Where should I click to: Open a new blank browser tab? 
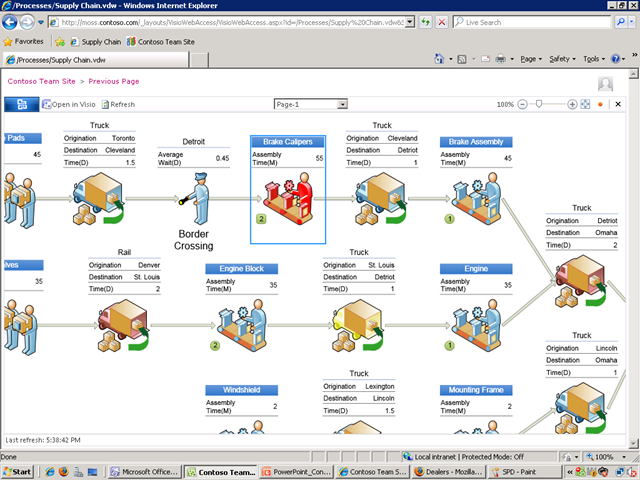click(199, 60)
